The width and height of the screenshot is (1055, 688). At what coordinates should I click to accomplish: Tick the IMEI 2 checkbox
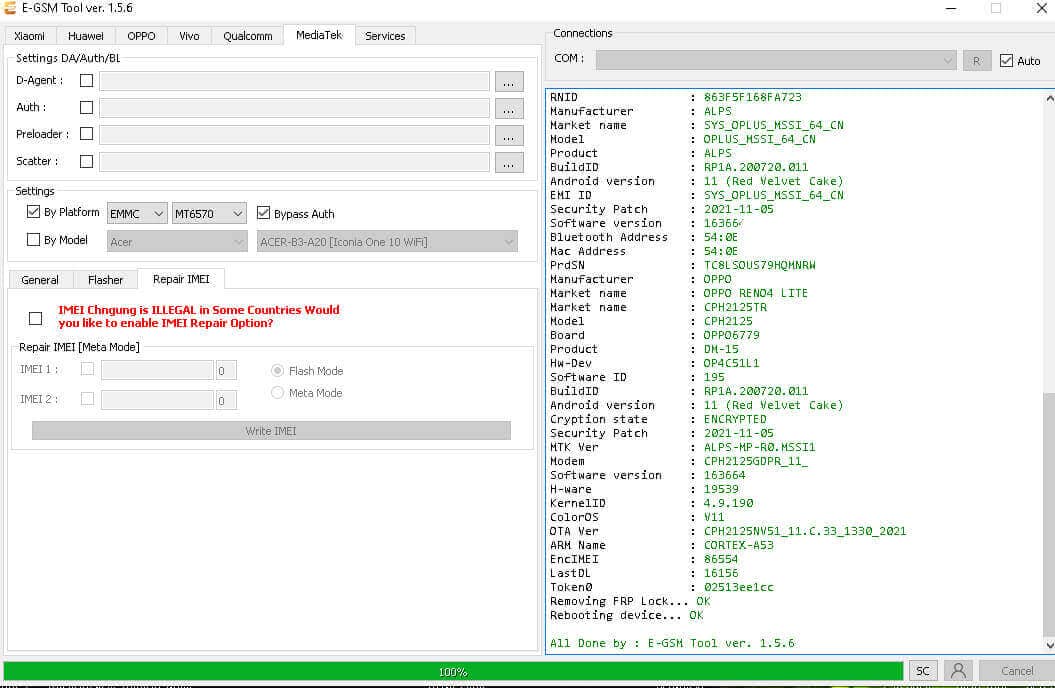(x=87, y=398)
